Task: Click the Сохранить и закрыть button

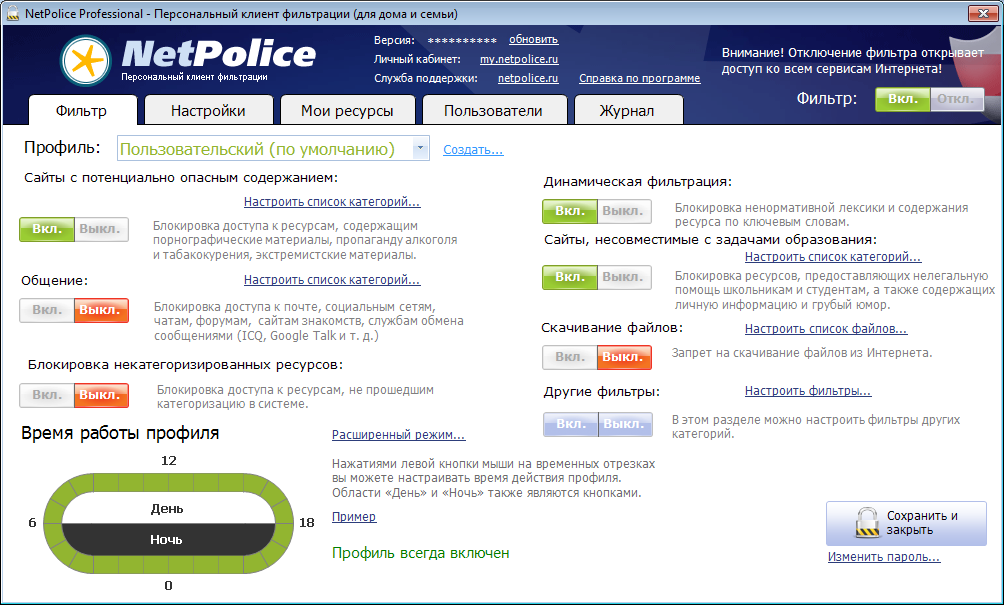Action: pos(906,523)
